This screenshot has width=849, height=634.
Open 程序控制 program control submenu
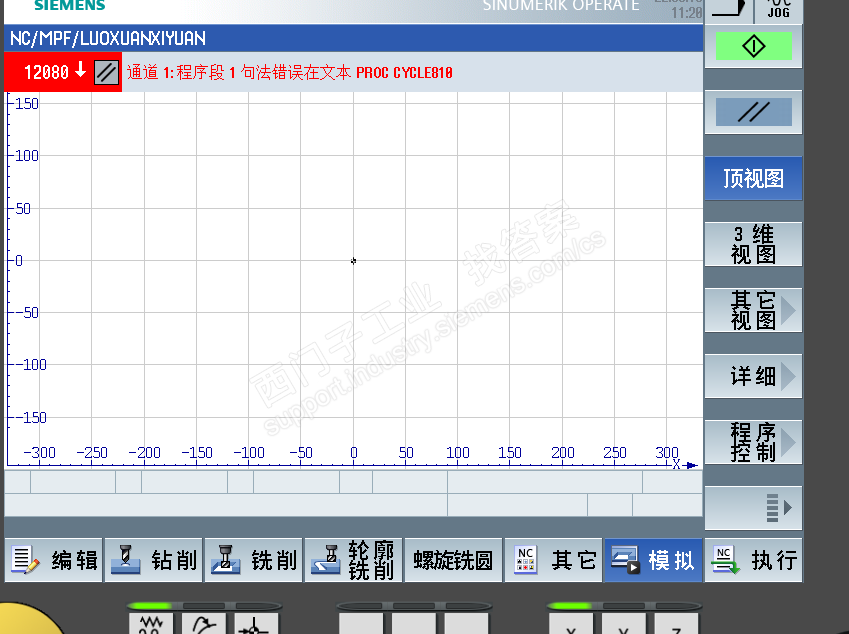click(x=753, y=442)
